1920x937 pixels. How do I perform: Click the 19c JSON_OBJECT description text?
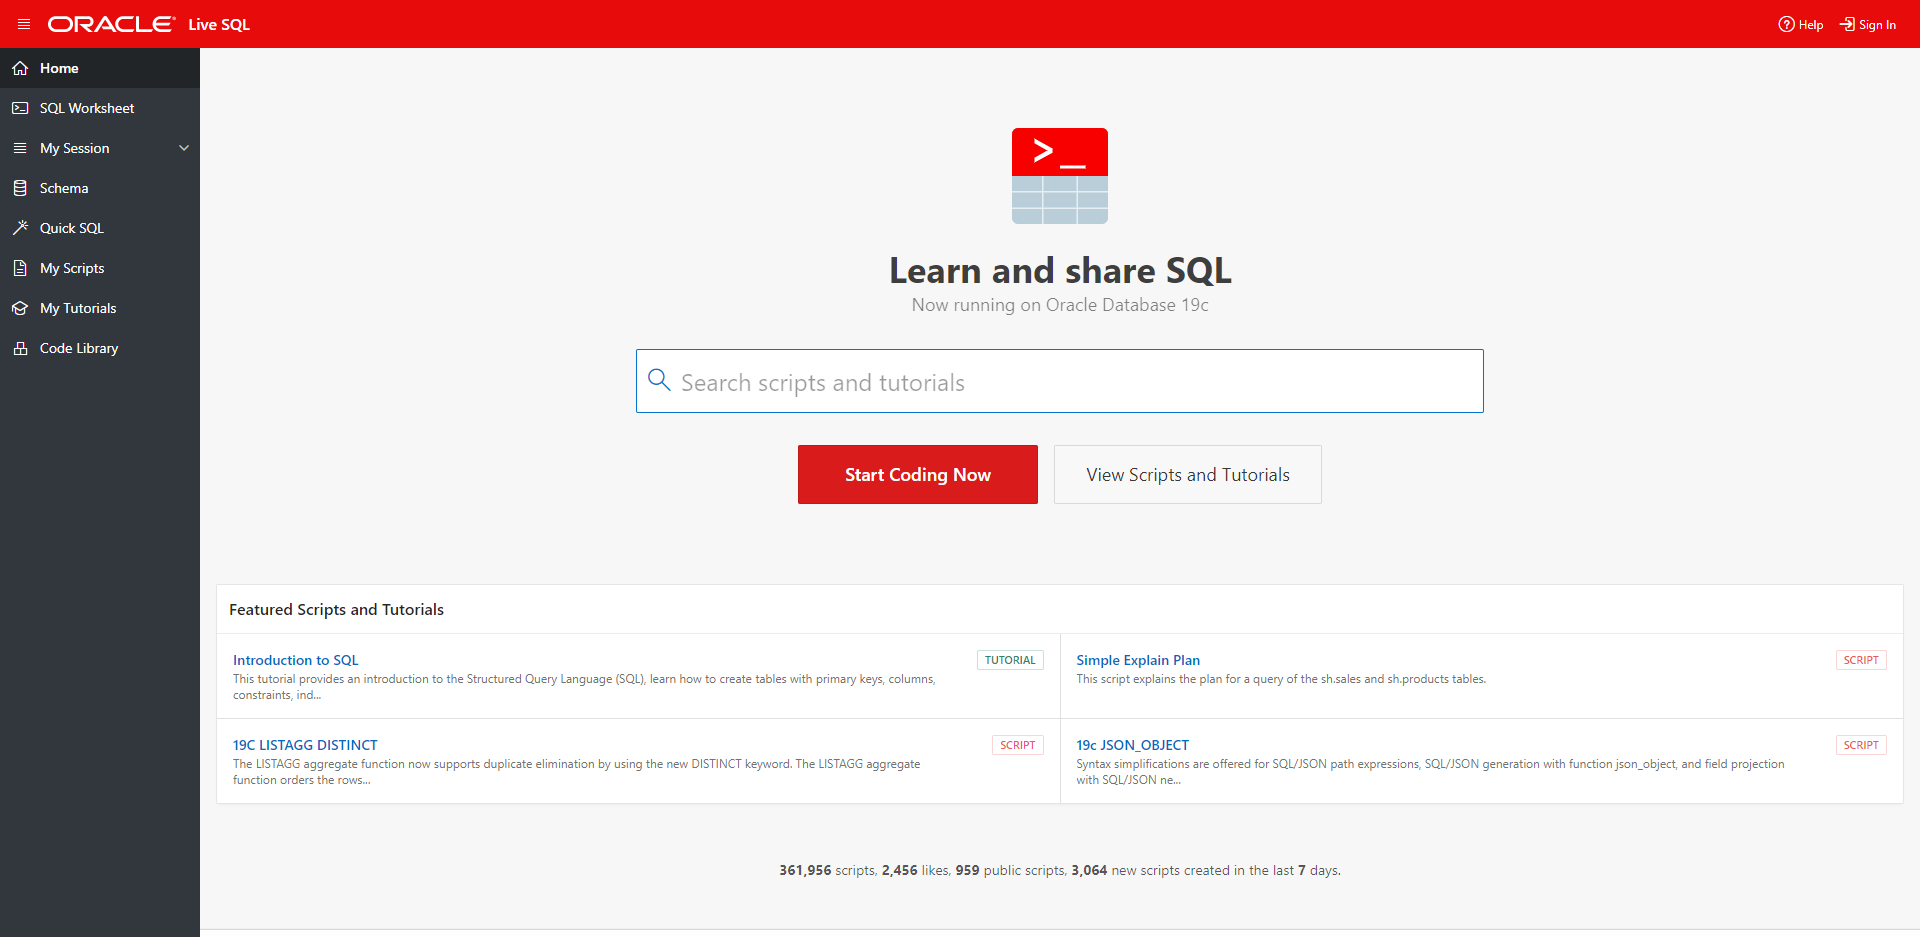tap(1430, 772)
